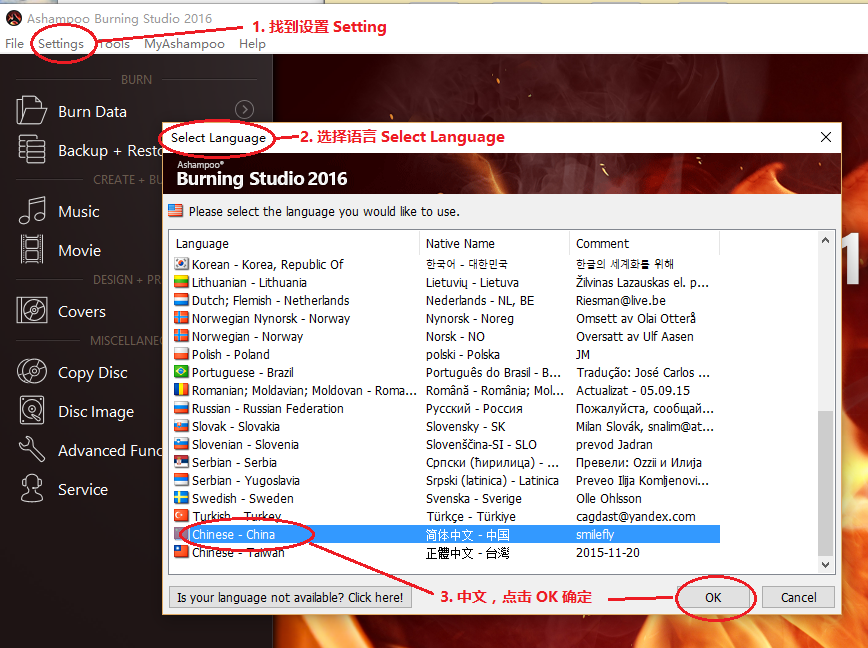The image size is (868, 648).
Task: Click comment cell 'Olle Ohlsson'
Action: (x=608, y=499)
